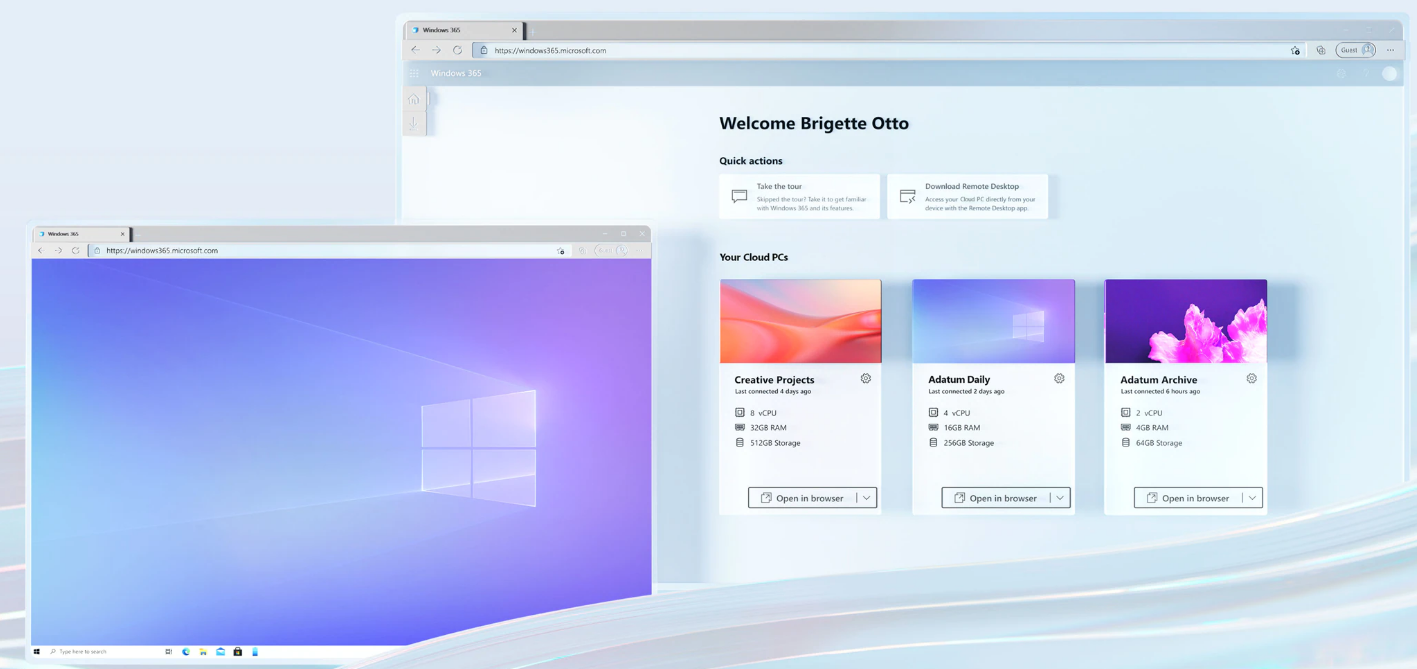The width and height of the screenshot is (1417, 669).
Task: Open settings gear for Adatum Archive
Action: 1251,379
